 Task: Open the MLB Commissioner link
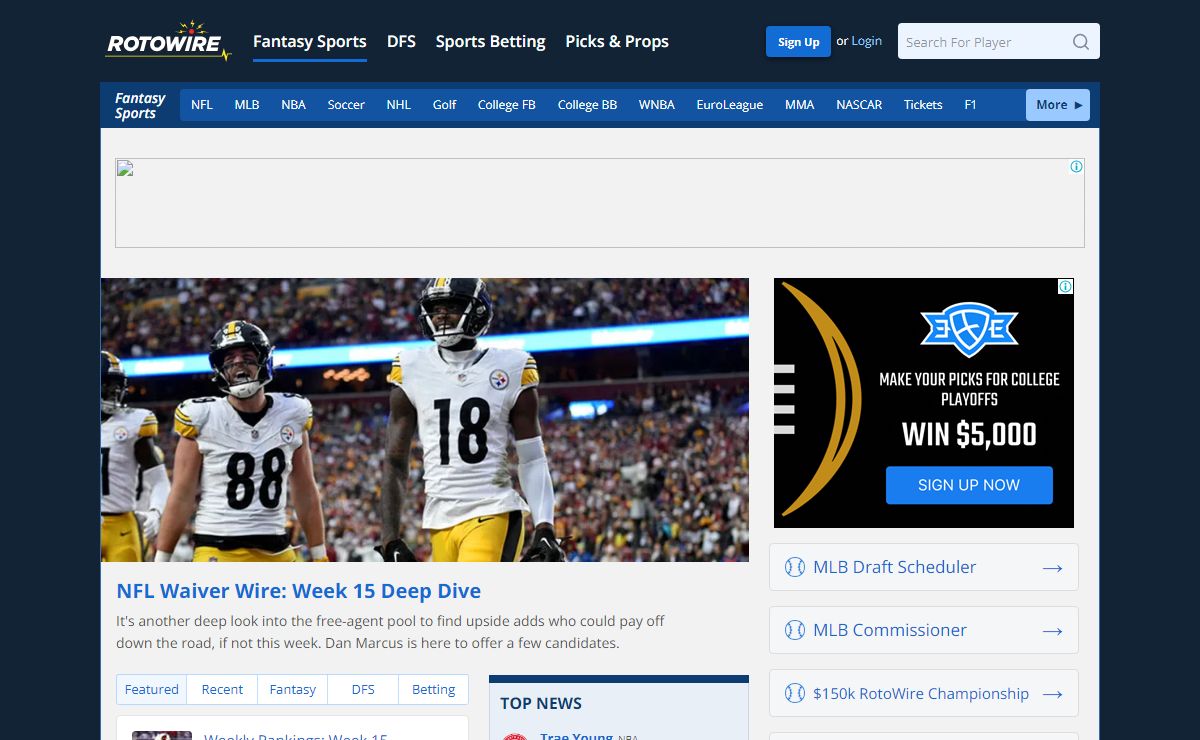tap(924, 630)
